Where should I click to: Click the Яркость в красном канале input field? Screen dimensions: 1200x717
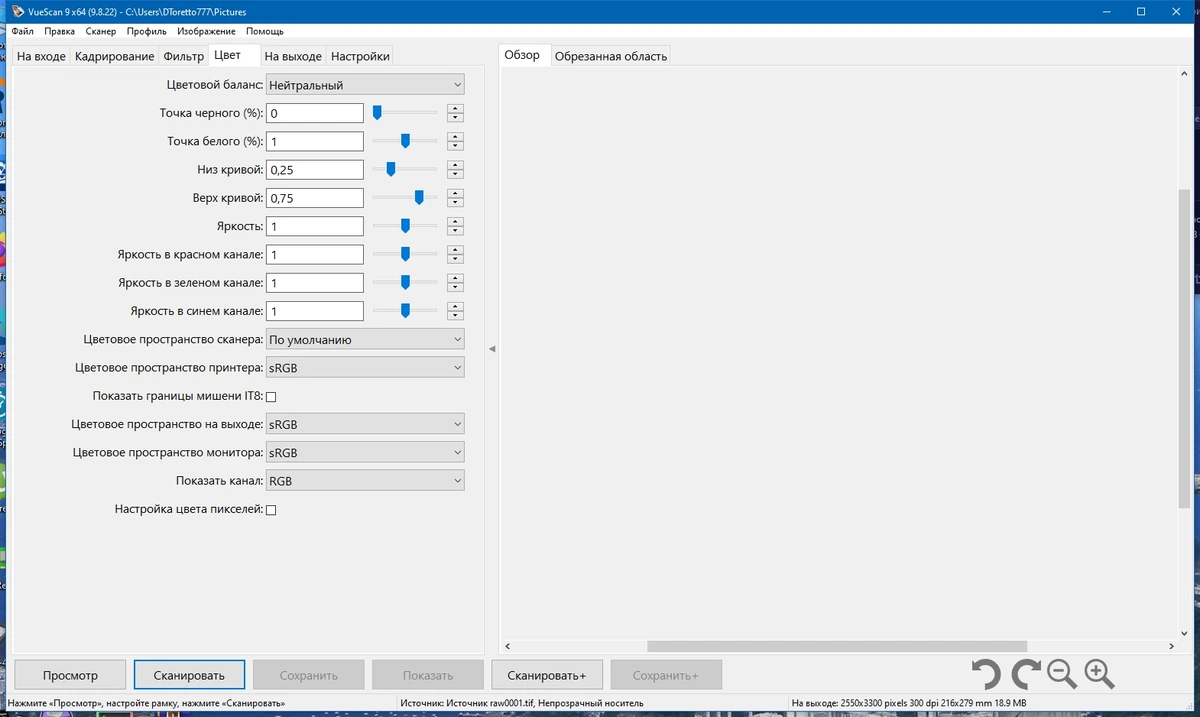click(x=315, y=254)
